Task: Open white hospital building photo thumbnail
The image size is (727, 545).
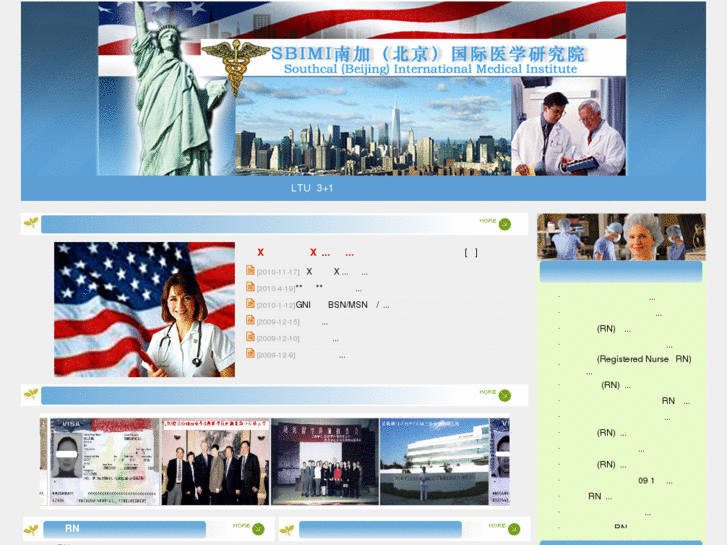Action: (x=434, y=462)
